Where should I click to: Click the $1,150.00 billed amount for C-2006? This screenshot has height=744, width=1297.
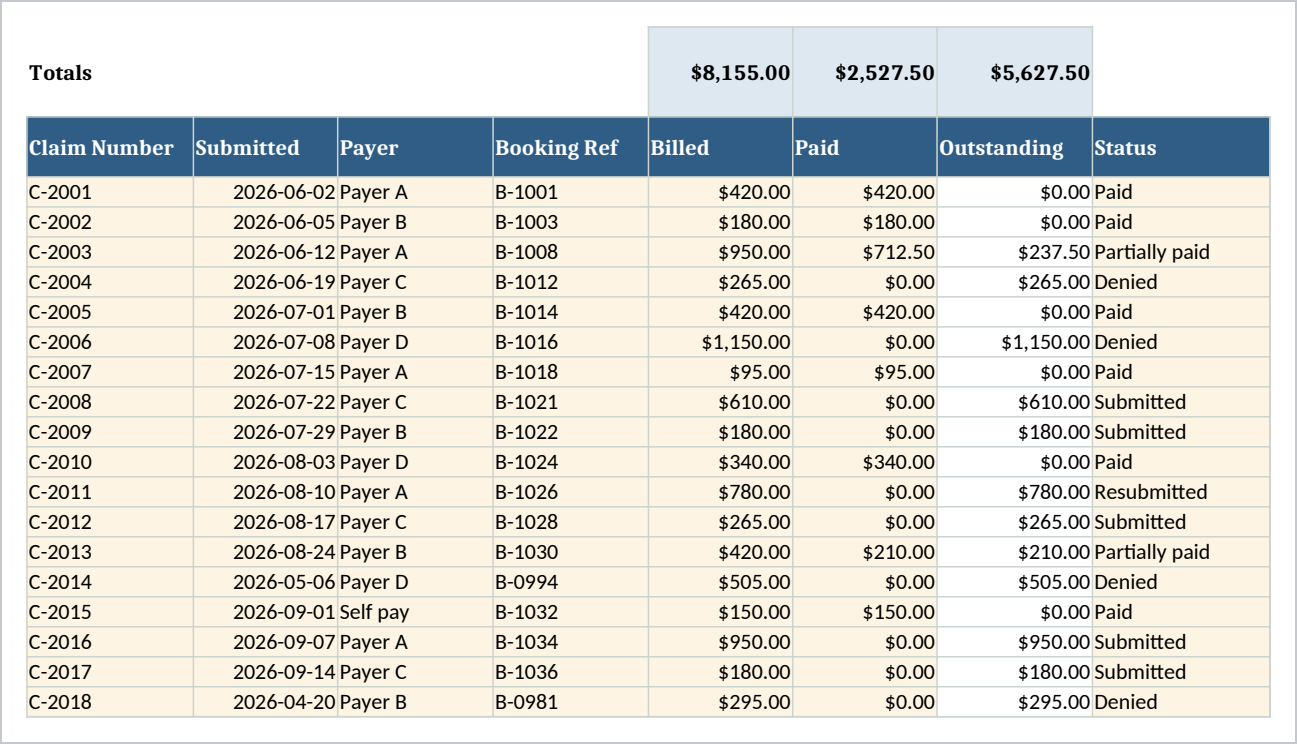720,342
